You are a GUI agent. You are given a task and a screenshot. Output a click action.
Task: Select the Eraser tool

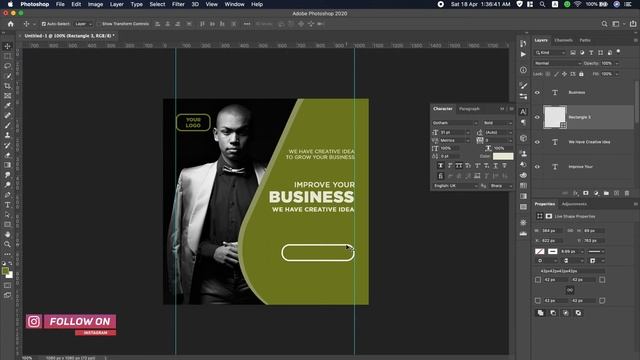(x=7, y=155)
